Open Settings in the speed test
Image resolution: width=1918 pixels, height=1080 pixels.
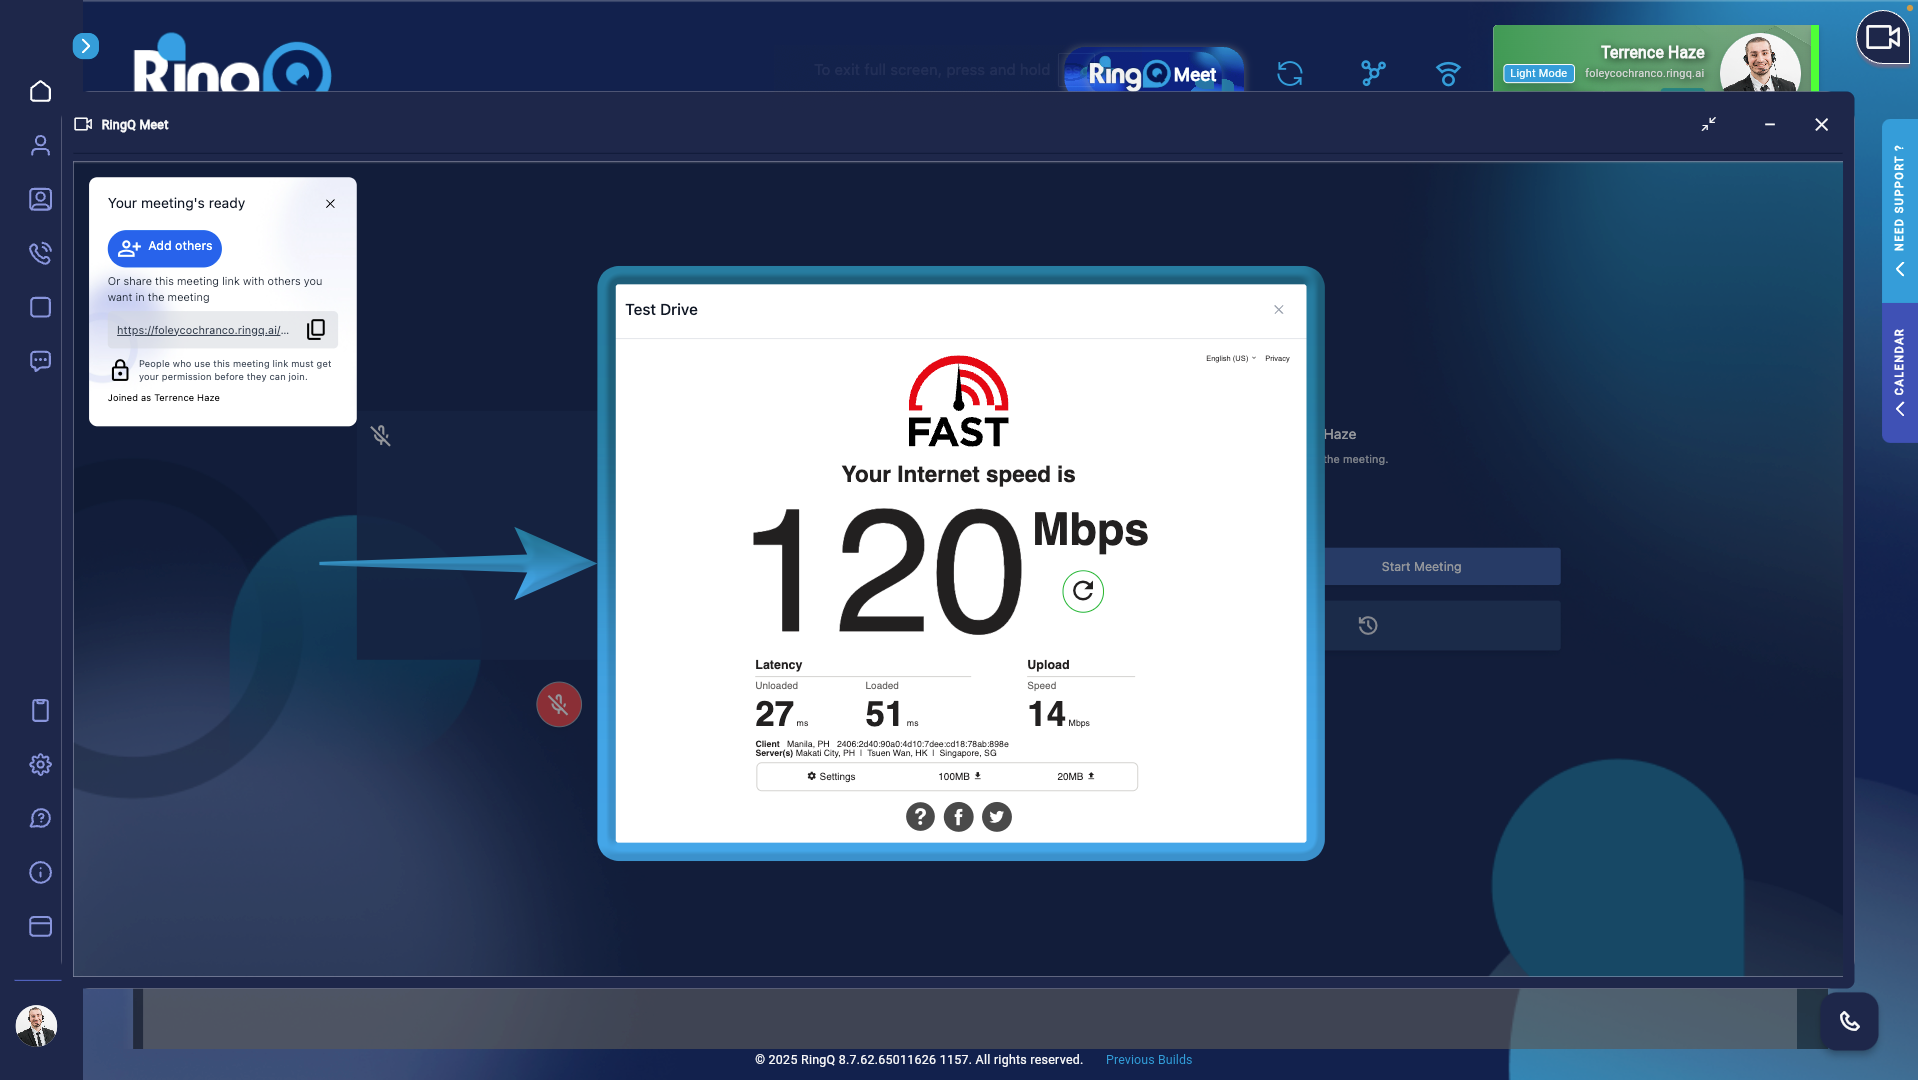(x=831, y=777)
